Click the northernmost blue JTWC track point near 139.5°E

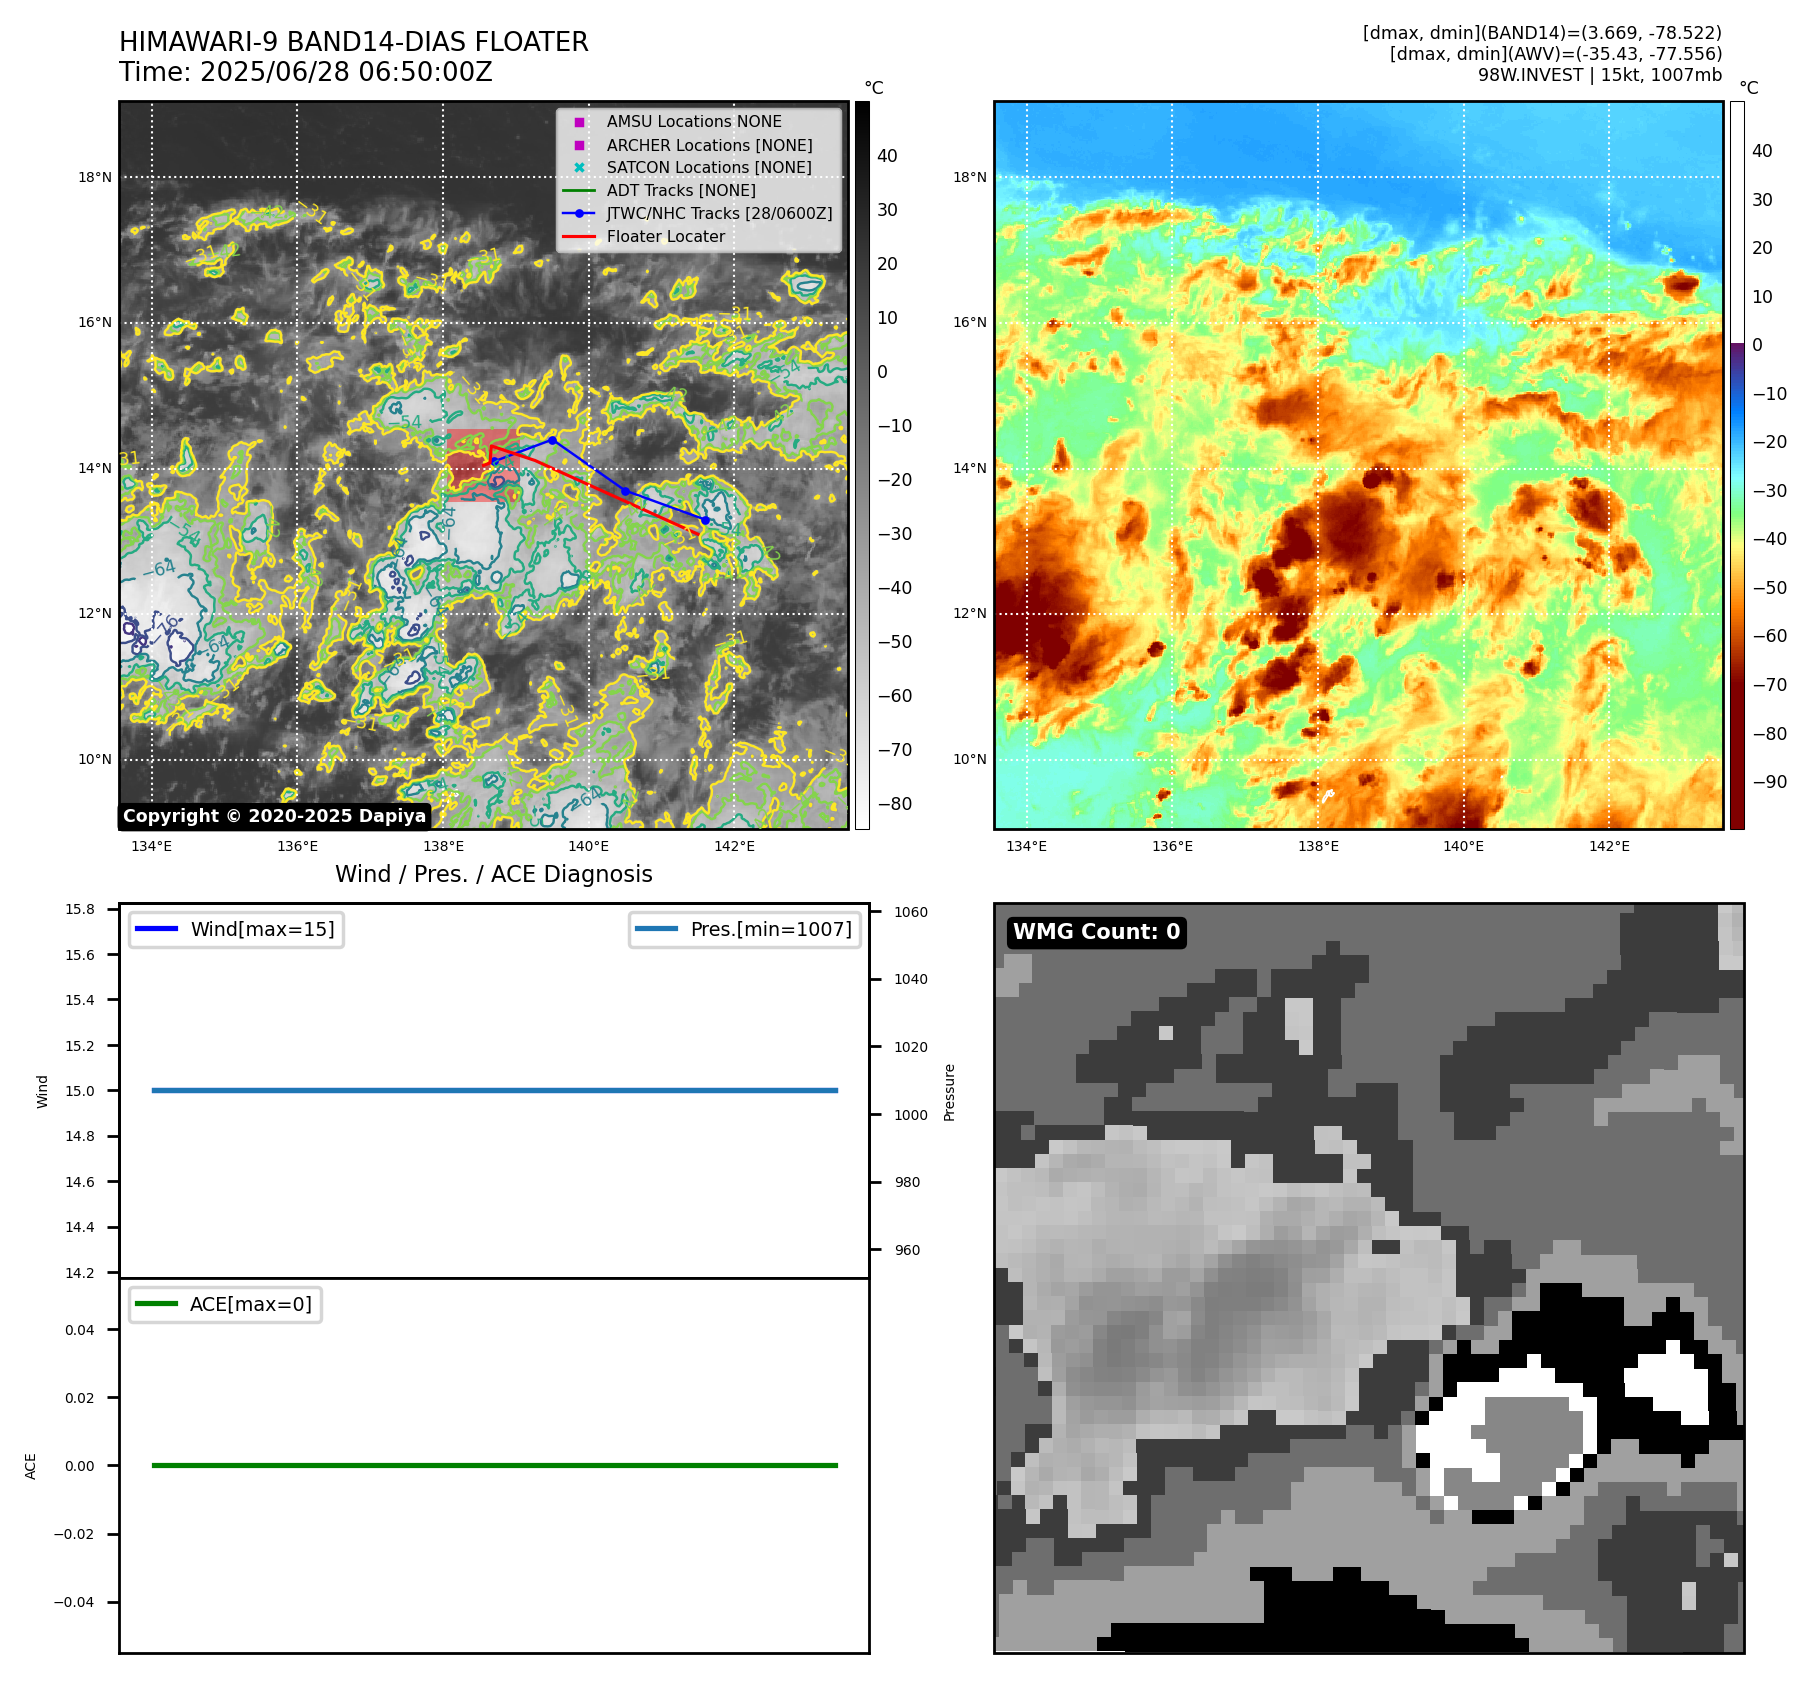[552, 440]
